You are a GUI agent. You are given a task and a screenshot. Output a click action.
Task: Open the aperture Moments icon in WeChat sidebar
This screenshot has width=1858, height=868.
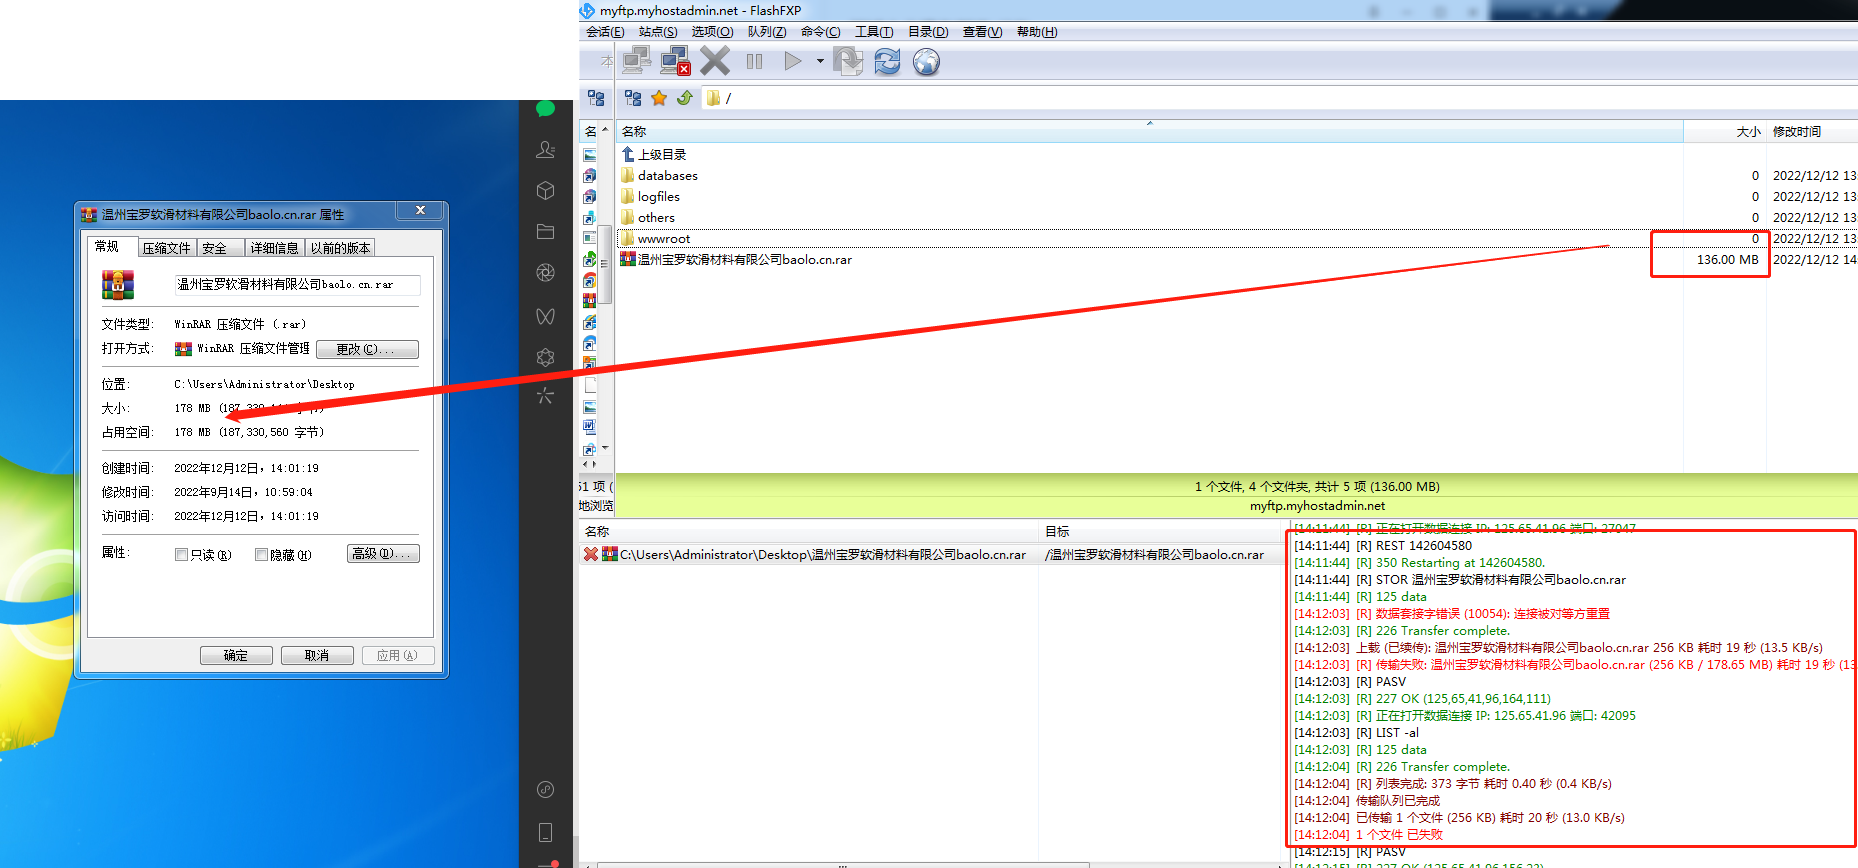point(545,272)
